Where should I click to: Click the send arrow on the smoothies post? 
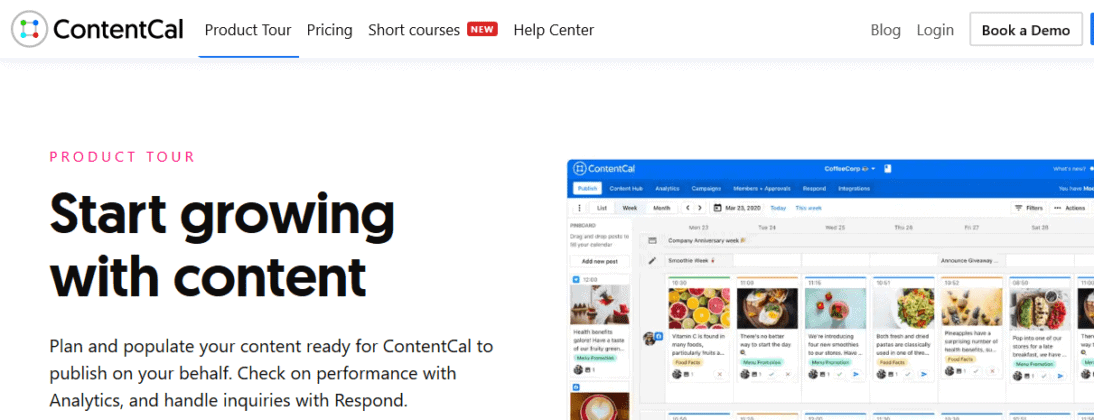click(855, 375)
